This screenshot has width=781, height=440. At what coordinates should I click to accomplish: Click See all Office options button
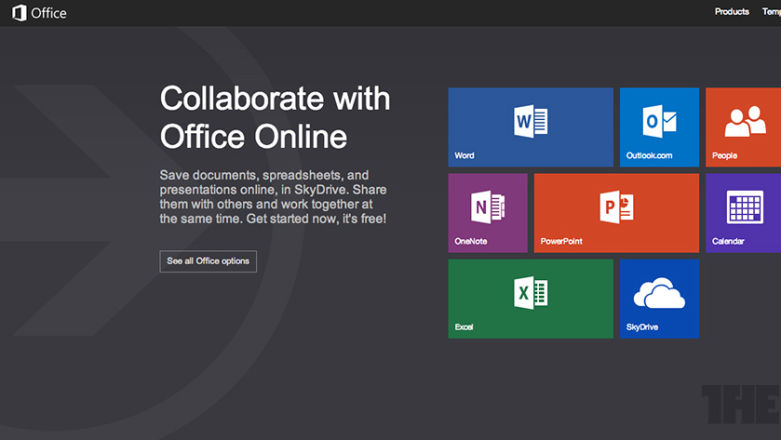pyautogui.click(x=208, y=261)
